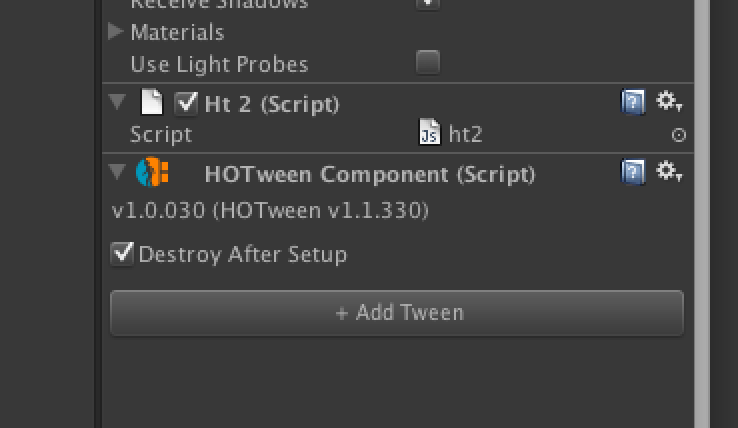Screen dimensions: 738x428
Task: Click the + Add Tween button
Action: (397, 313)
